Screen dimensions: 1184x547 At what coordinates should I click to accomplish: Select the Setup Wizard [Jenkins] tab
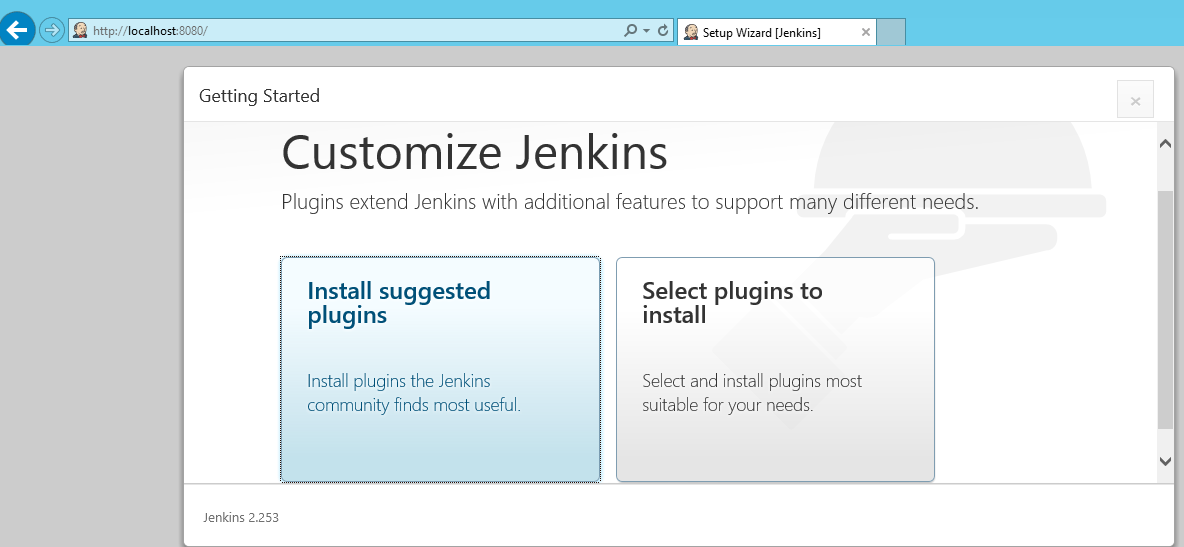[776, 32]
